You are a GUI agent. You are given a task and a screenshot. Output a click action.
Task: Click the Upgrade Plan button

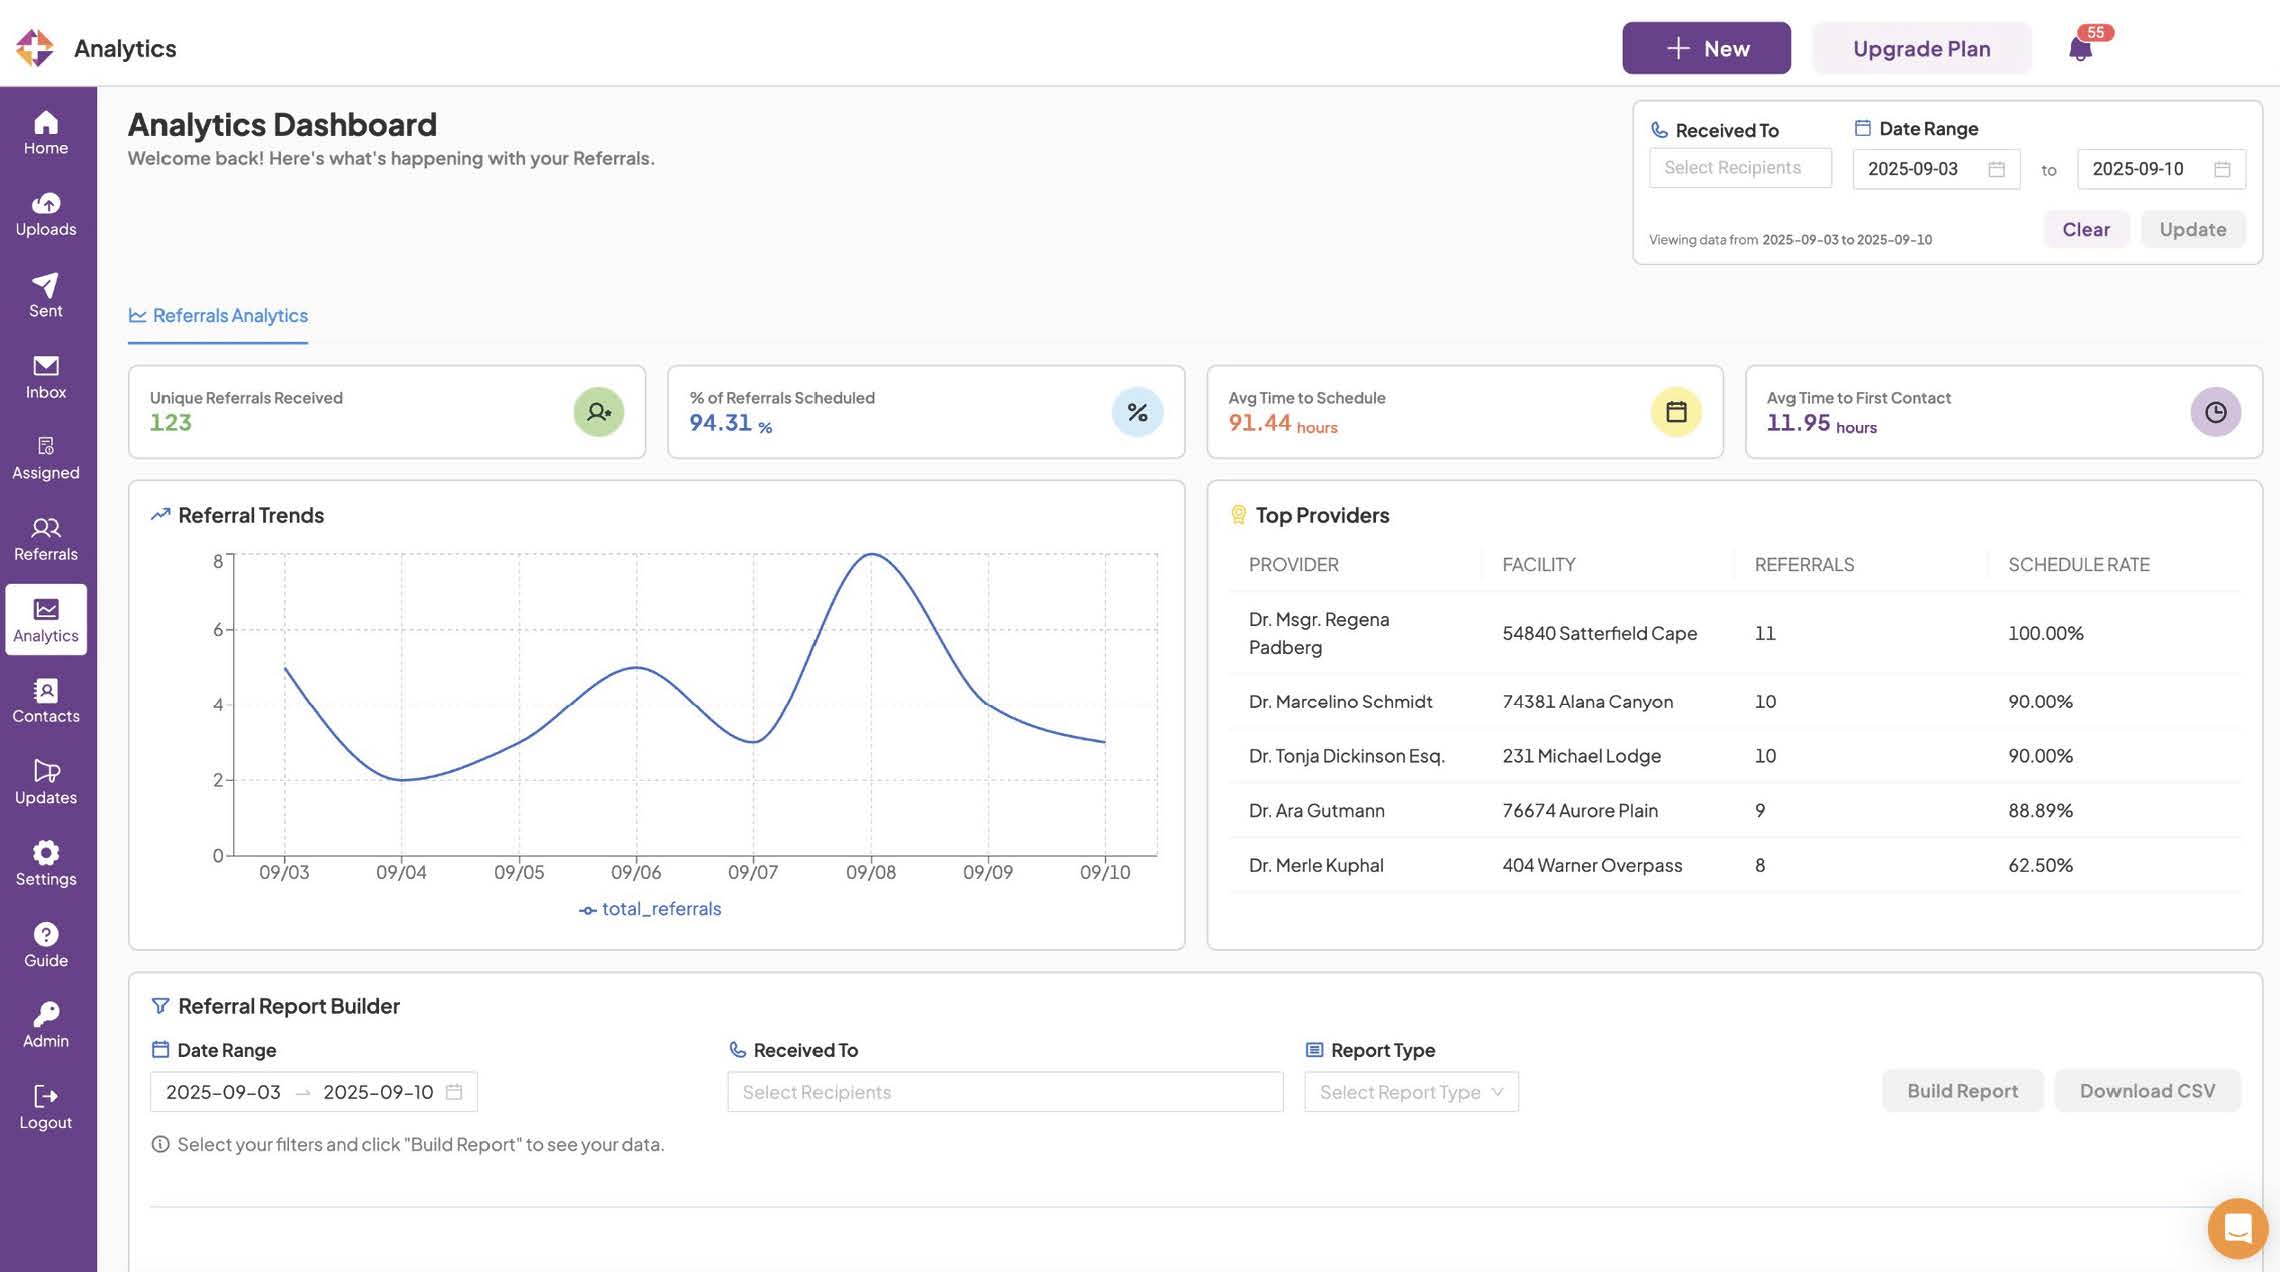[x=1921, y=48]
